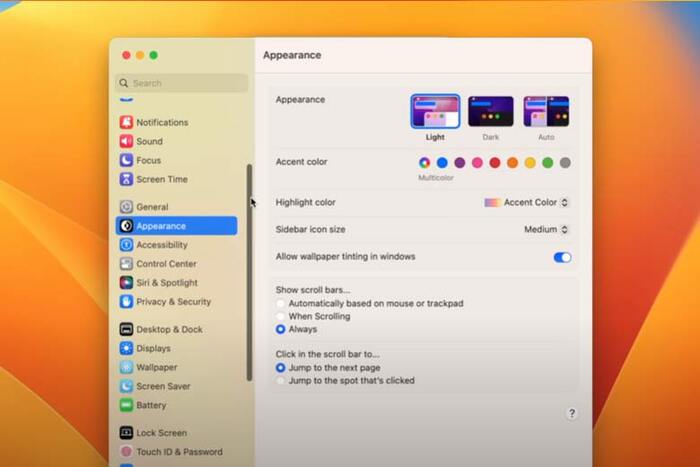
Task: Open General settings pane
Action: pyautogui.click(x=176, y=207)
